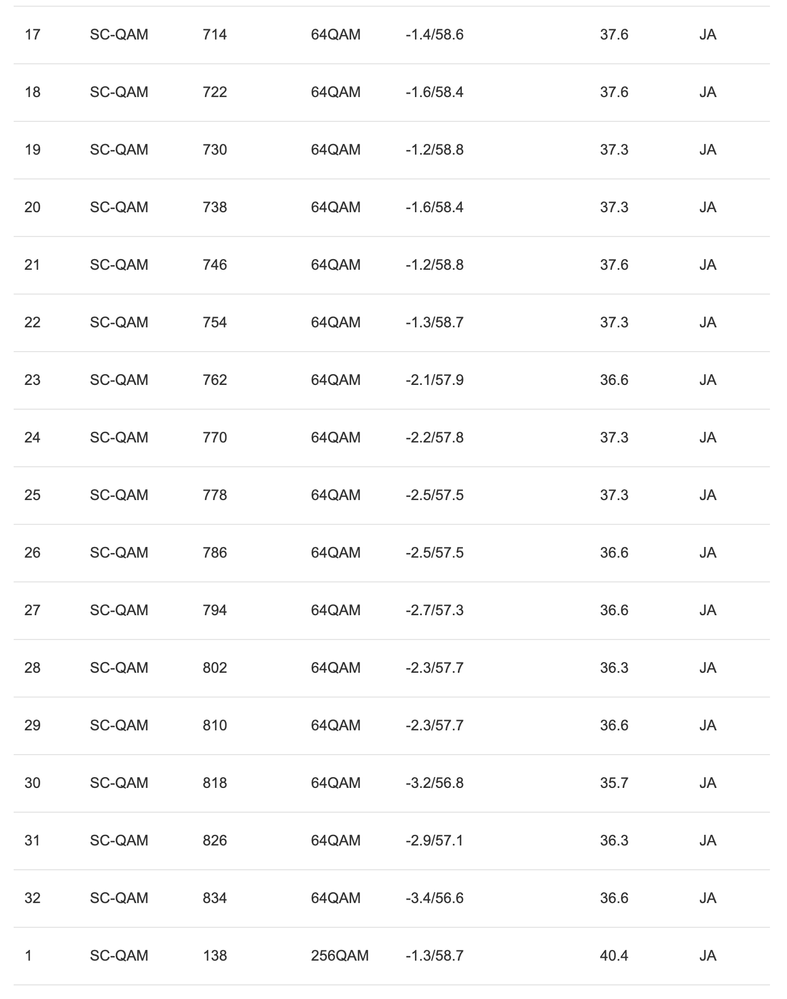Click the frequency value 722
Viewport: 787px width, 999px height.
click(214, 92)
